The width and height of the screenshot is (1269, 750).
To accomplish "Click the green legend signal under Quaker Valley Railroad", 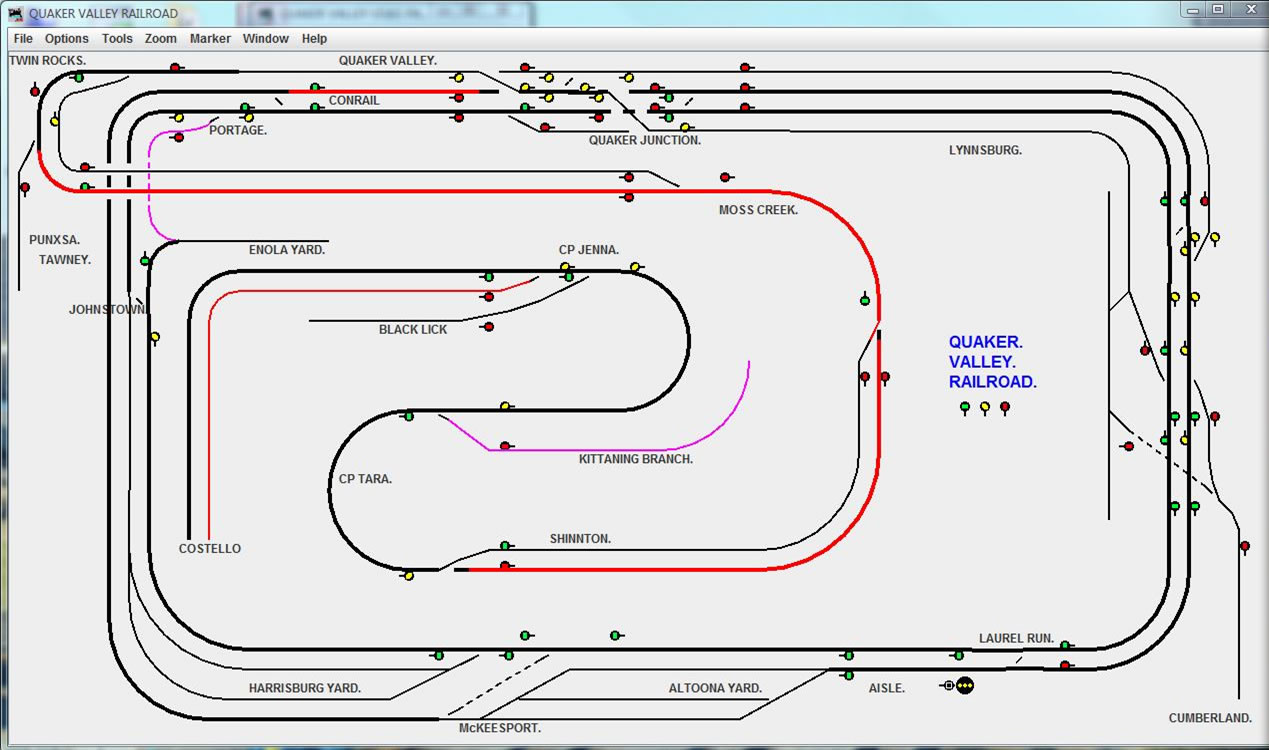I will click(x=965, y=407).
